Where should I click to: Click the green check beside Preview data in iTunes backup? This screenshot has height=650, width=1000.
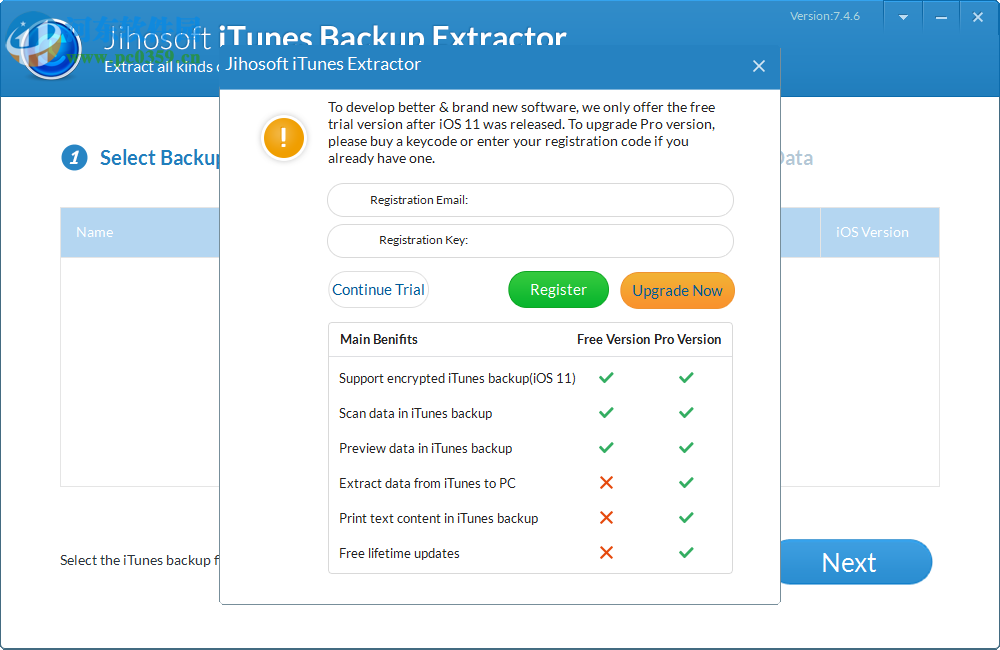click(x=605, y=448)
